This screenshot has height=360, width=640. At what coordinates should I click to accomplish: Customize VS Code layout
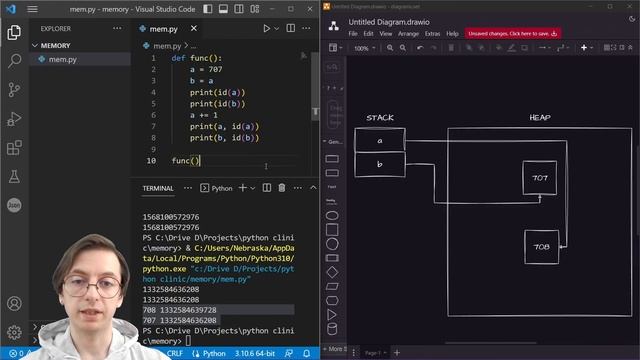click(255, 9)
